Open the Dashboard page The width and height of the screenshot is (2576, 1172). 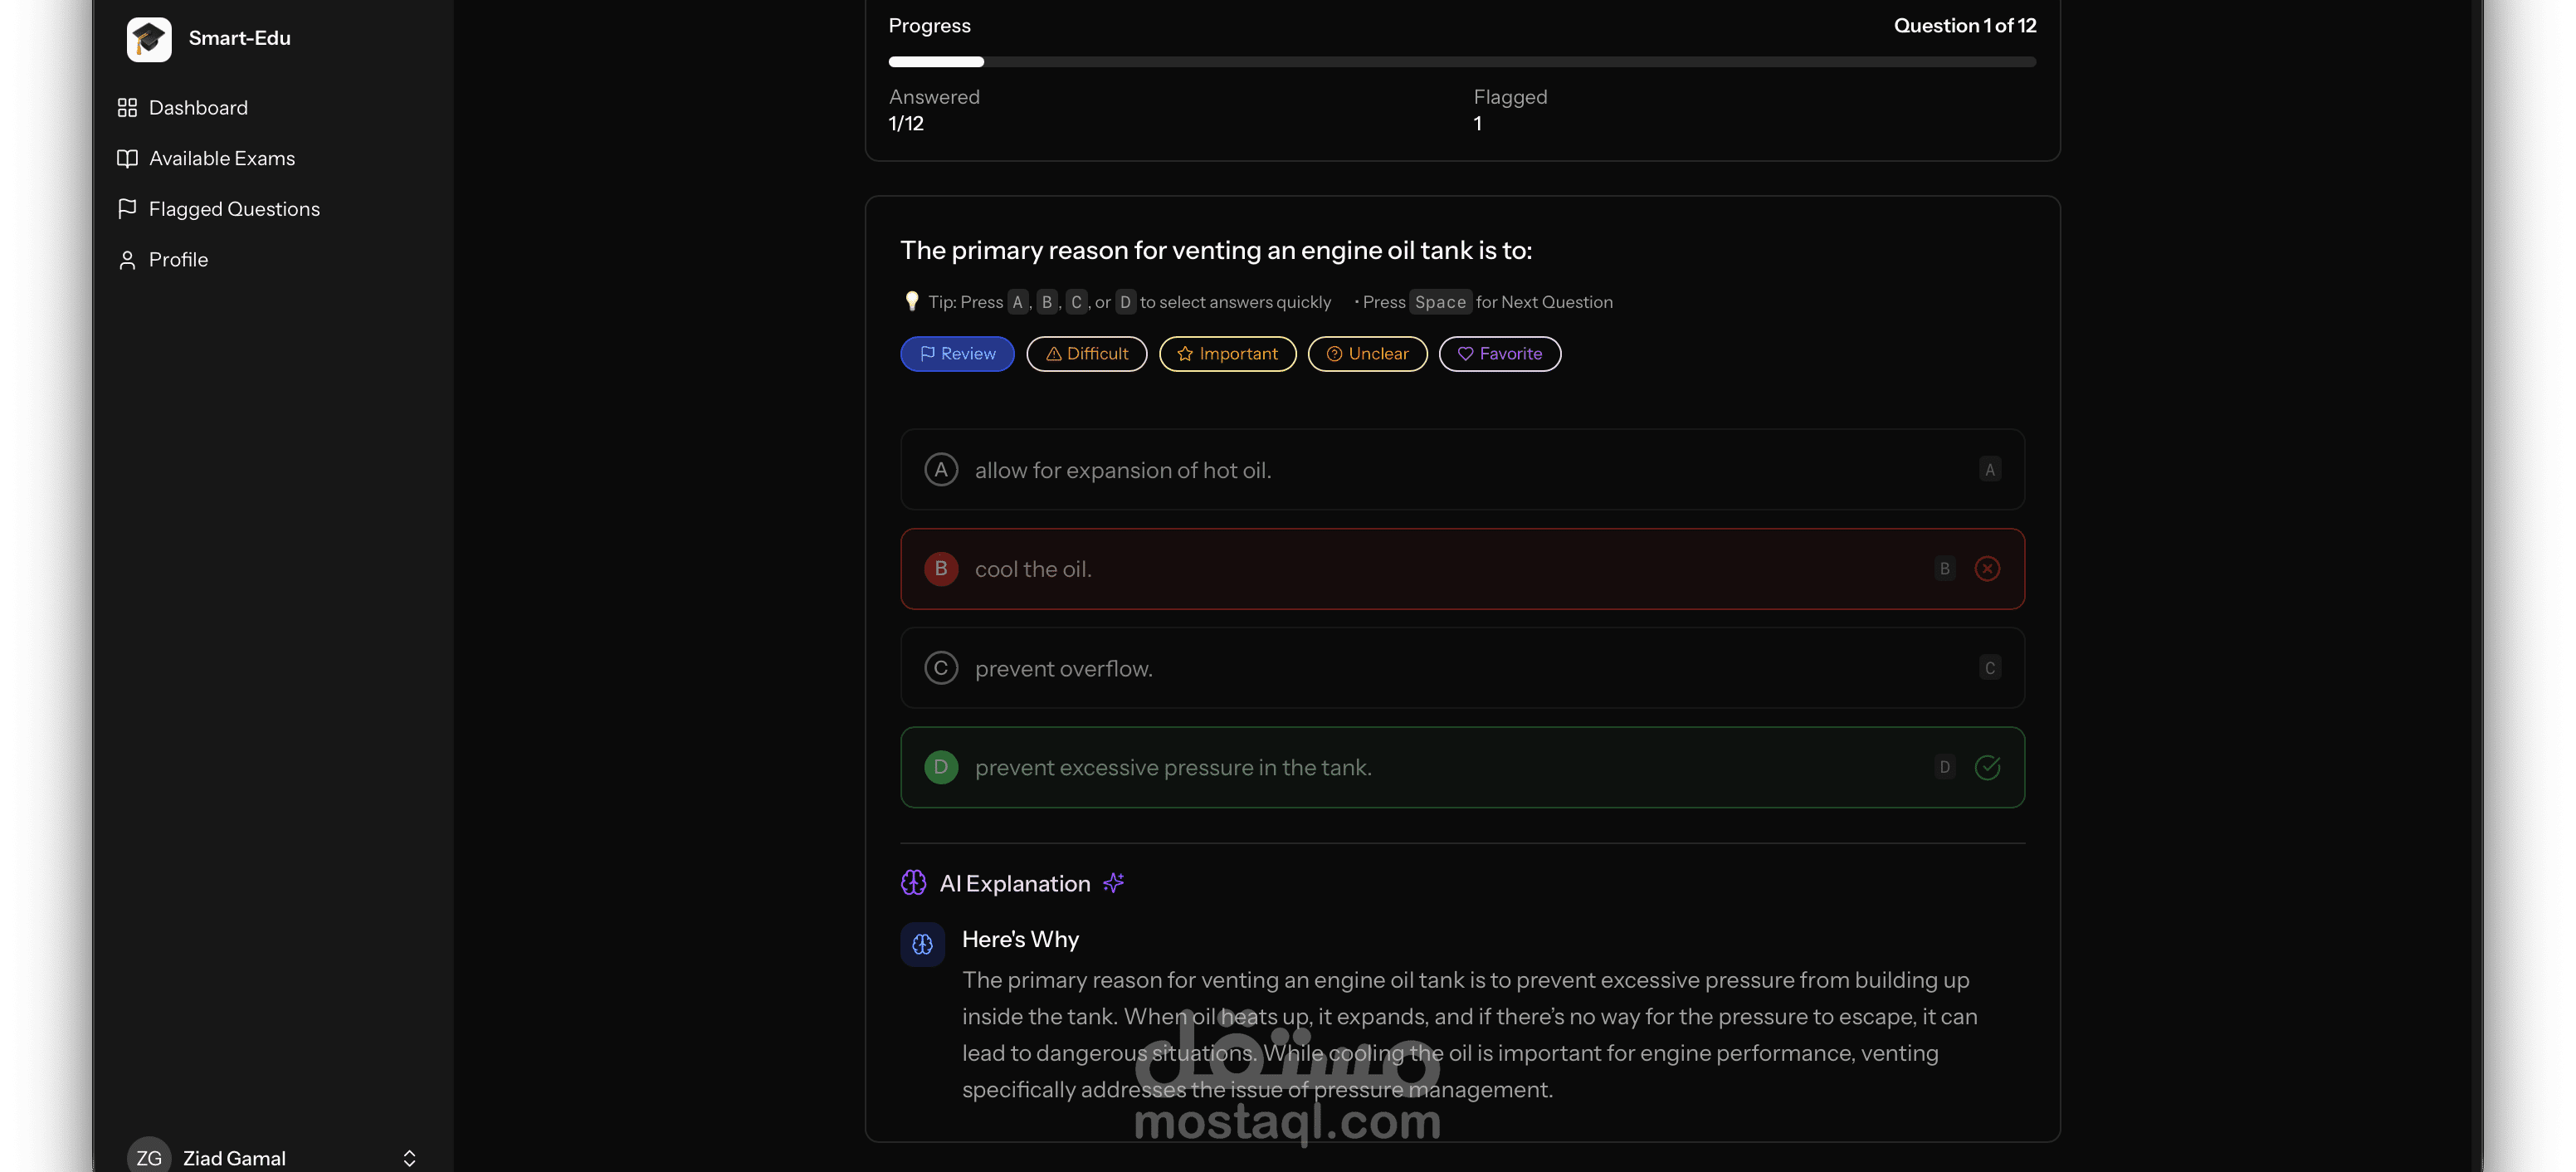pos(198,107)
